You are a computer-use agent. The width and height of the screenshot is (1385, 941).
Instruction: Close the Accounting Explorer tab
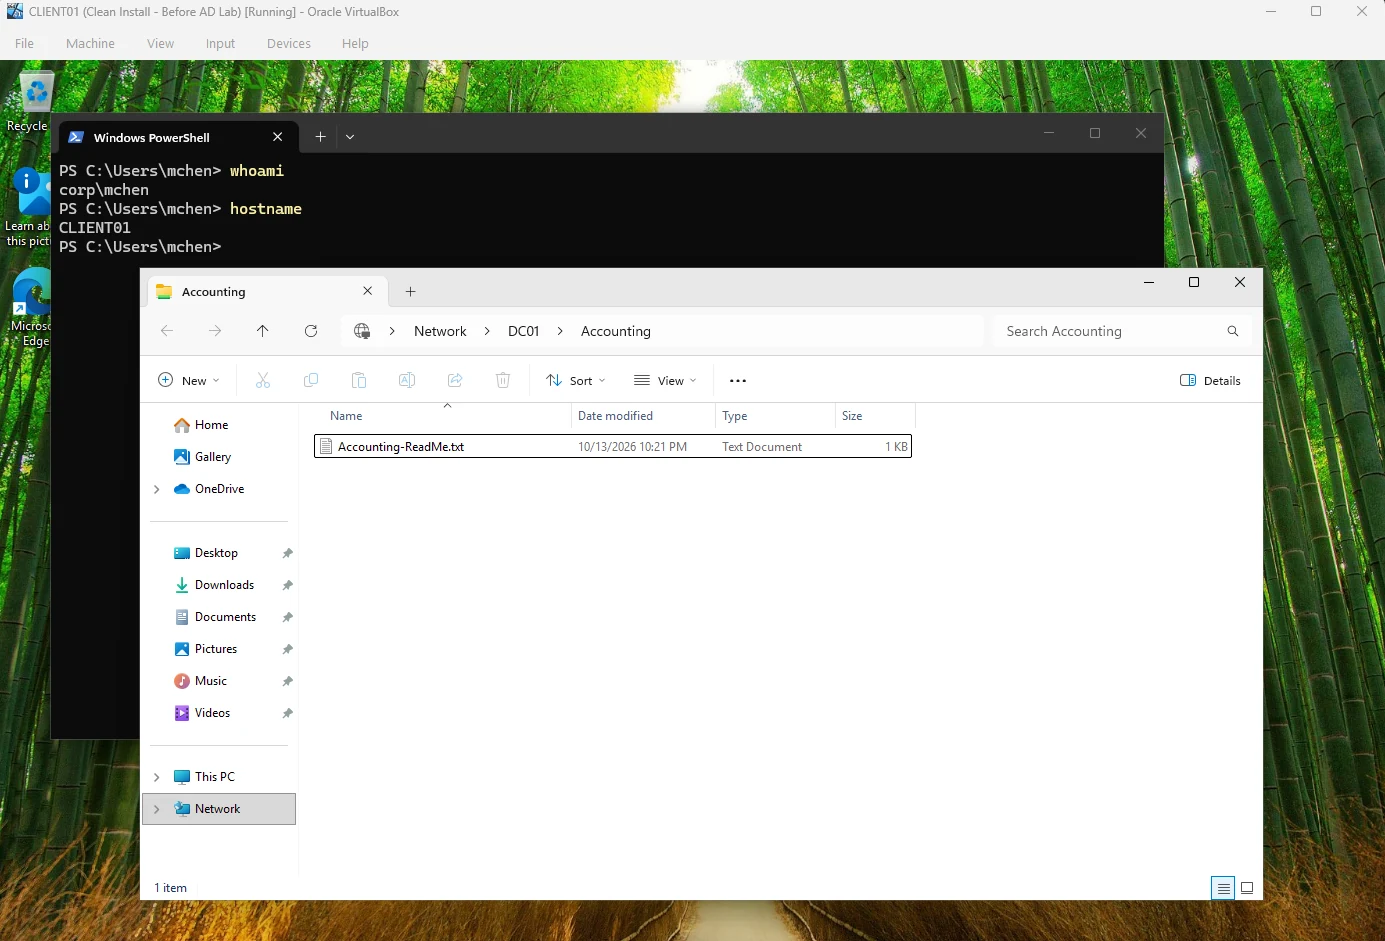(367, 291)
